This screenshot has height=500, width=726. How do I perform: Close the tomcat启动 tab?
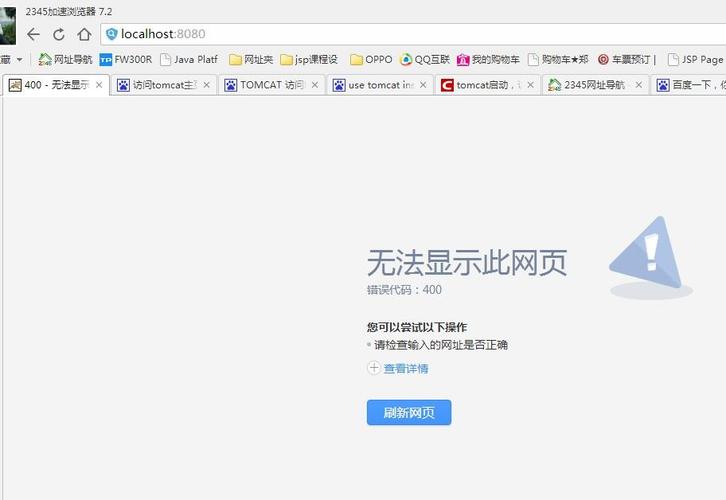tap(531, 85)
